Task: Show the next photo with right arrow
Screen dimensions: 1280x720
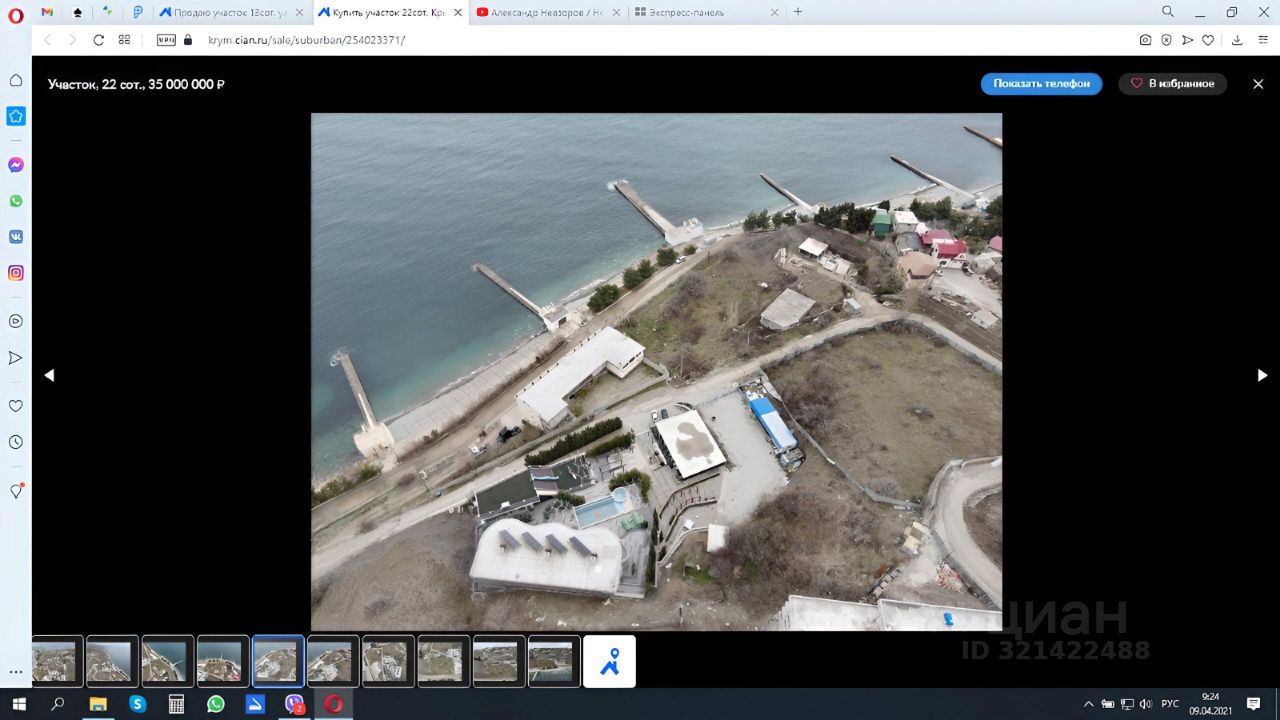Action: click(1262, 375)
